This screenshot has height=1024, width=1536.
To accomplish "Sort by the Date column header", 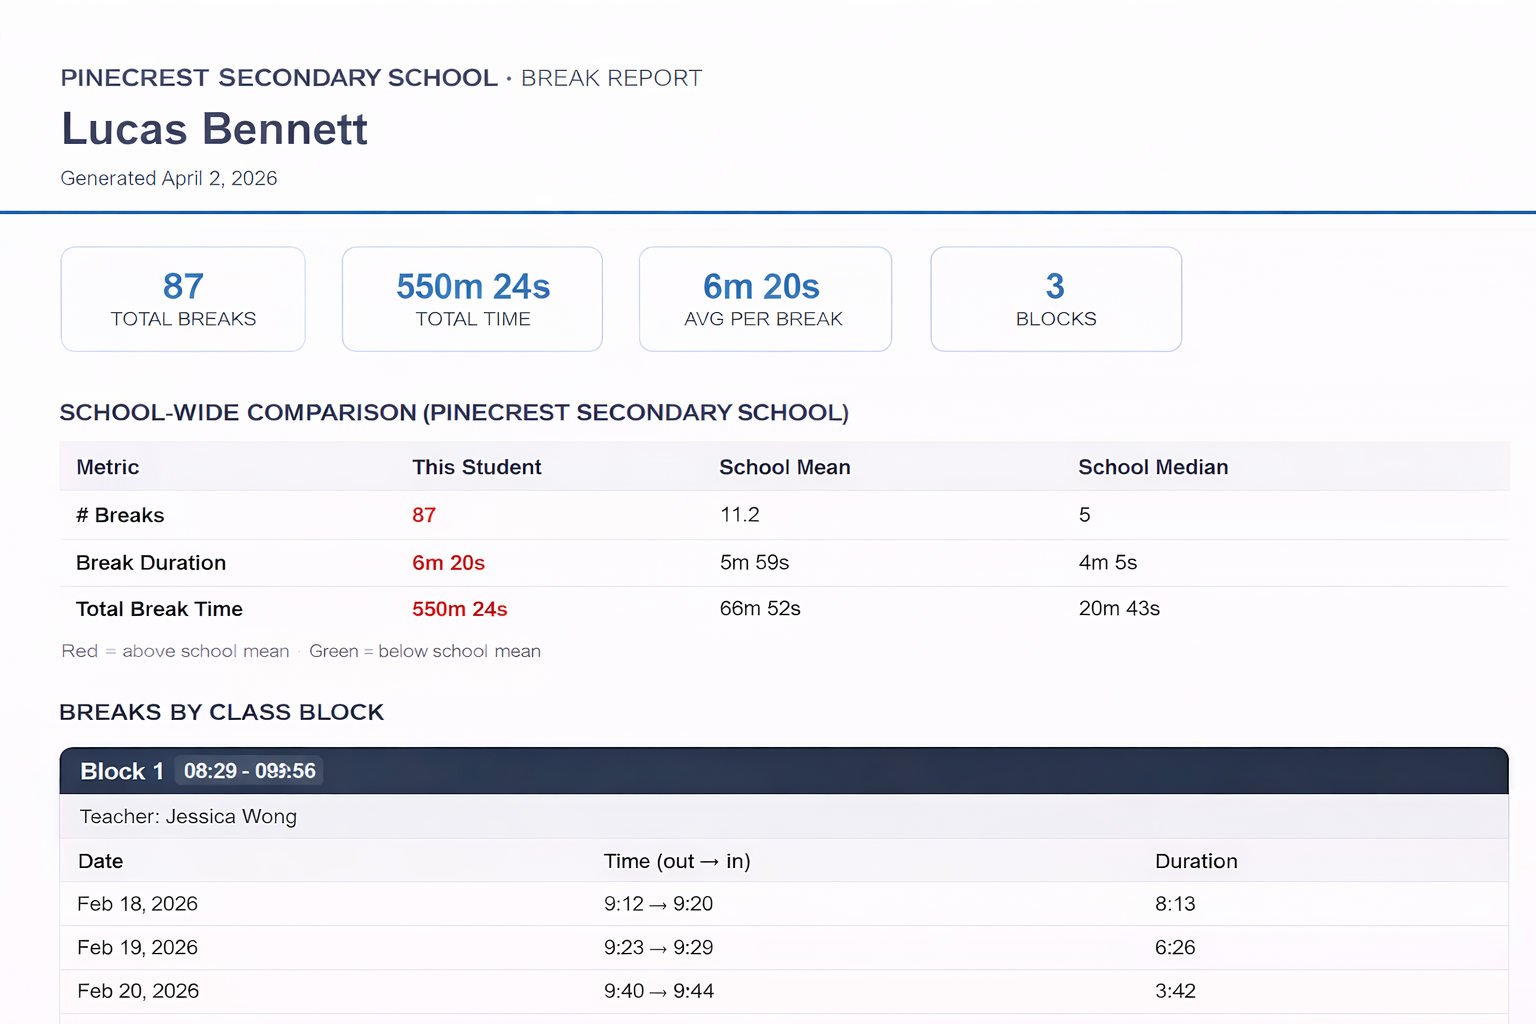I will (x=99, y=861).
